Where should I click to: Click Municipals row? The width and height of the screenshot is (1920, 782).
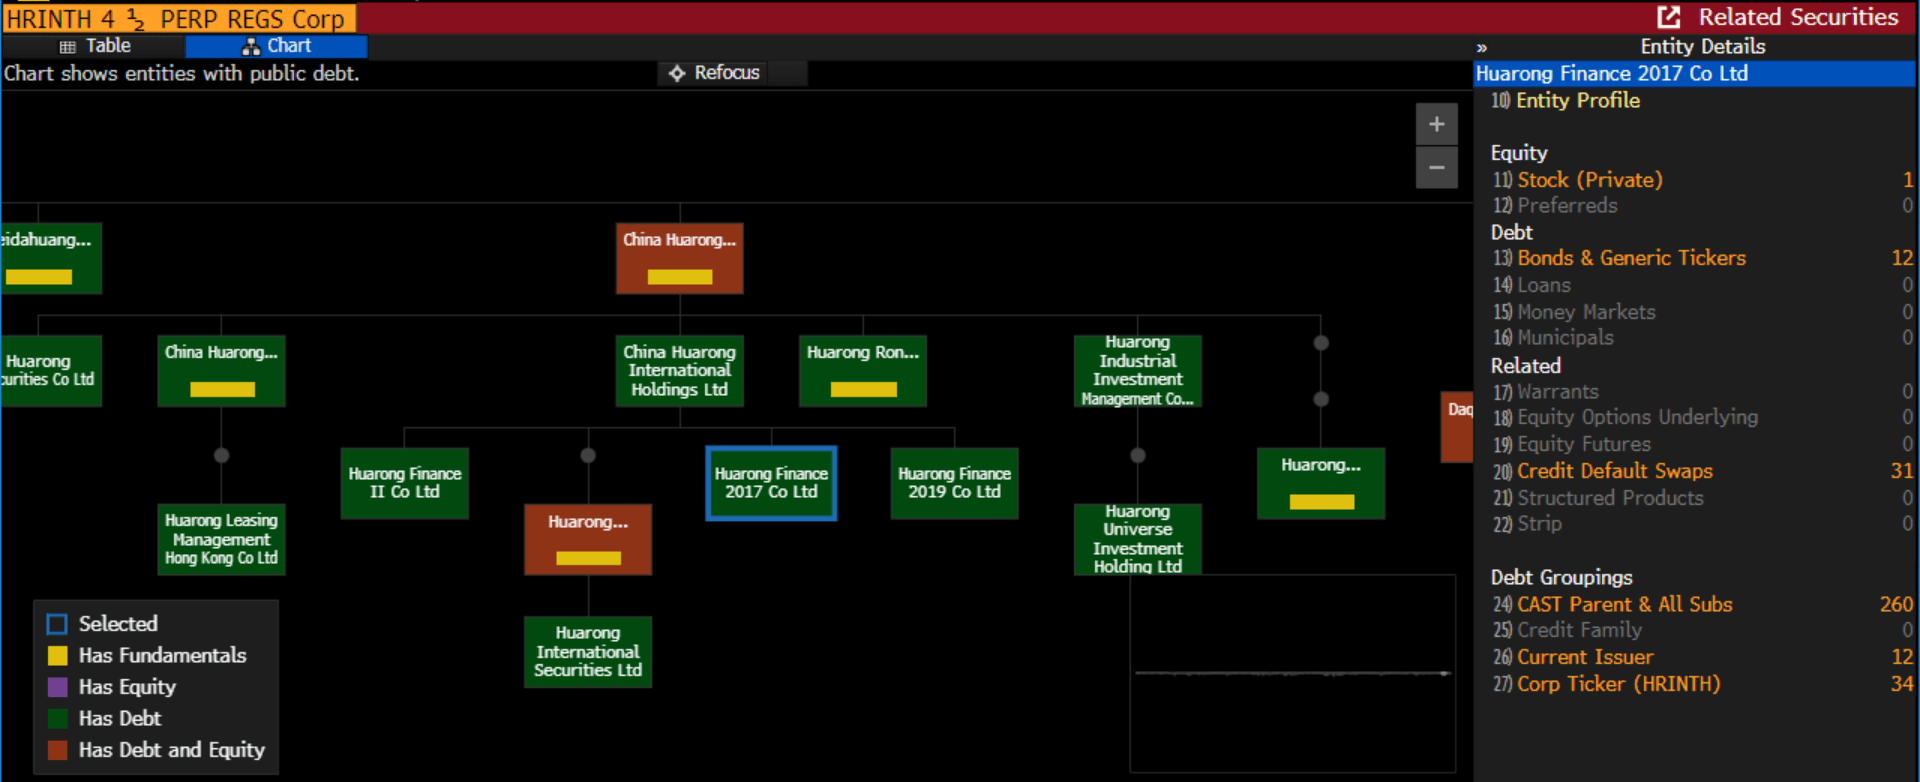coord(1702,338)
